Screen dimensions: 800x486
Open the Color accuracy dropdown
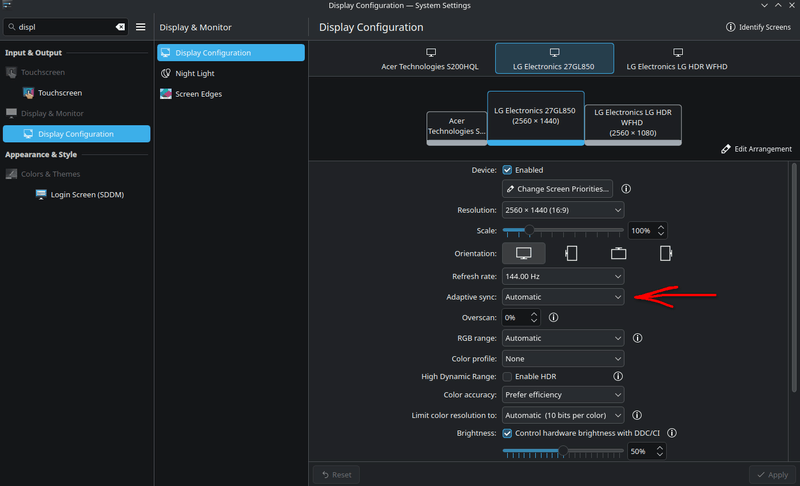563,395
